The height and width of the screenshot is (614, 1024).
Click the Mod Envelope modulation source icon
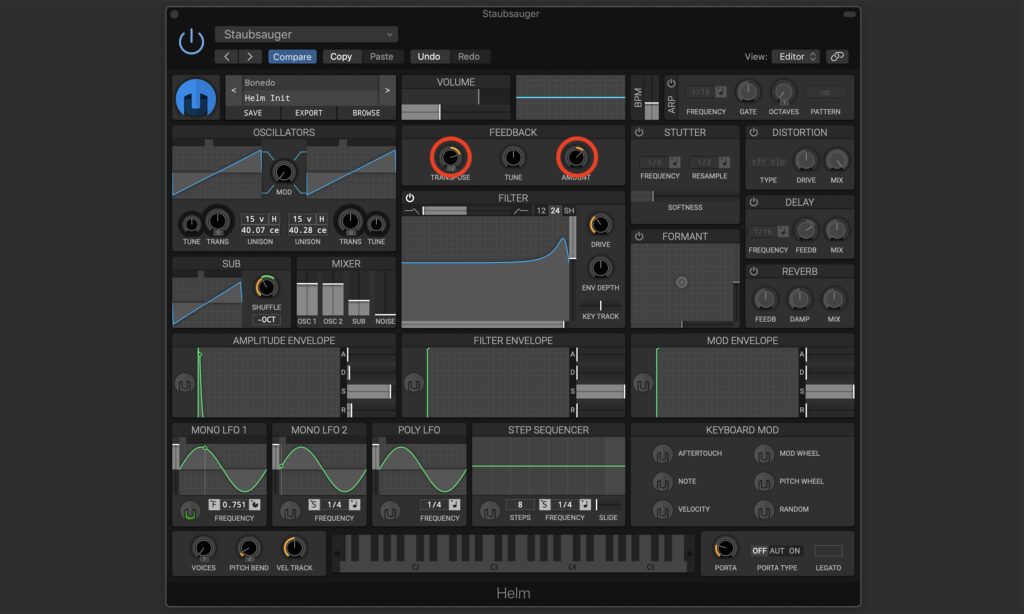(643, 384)
